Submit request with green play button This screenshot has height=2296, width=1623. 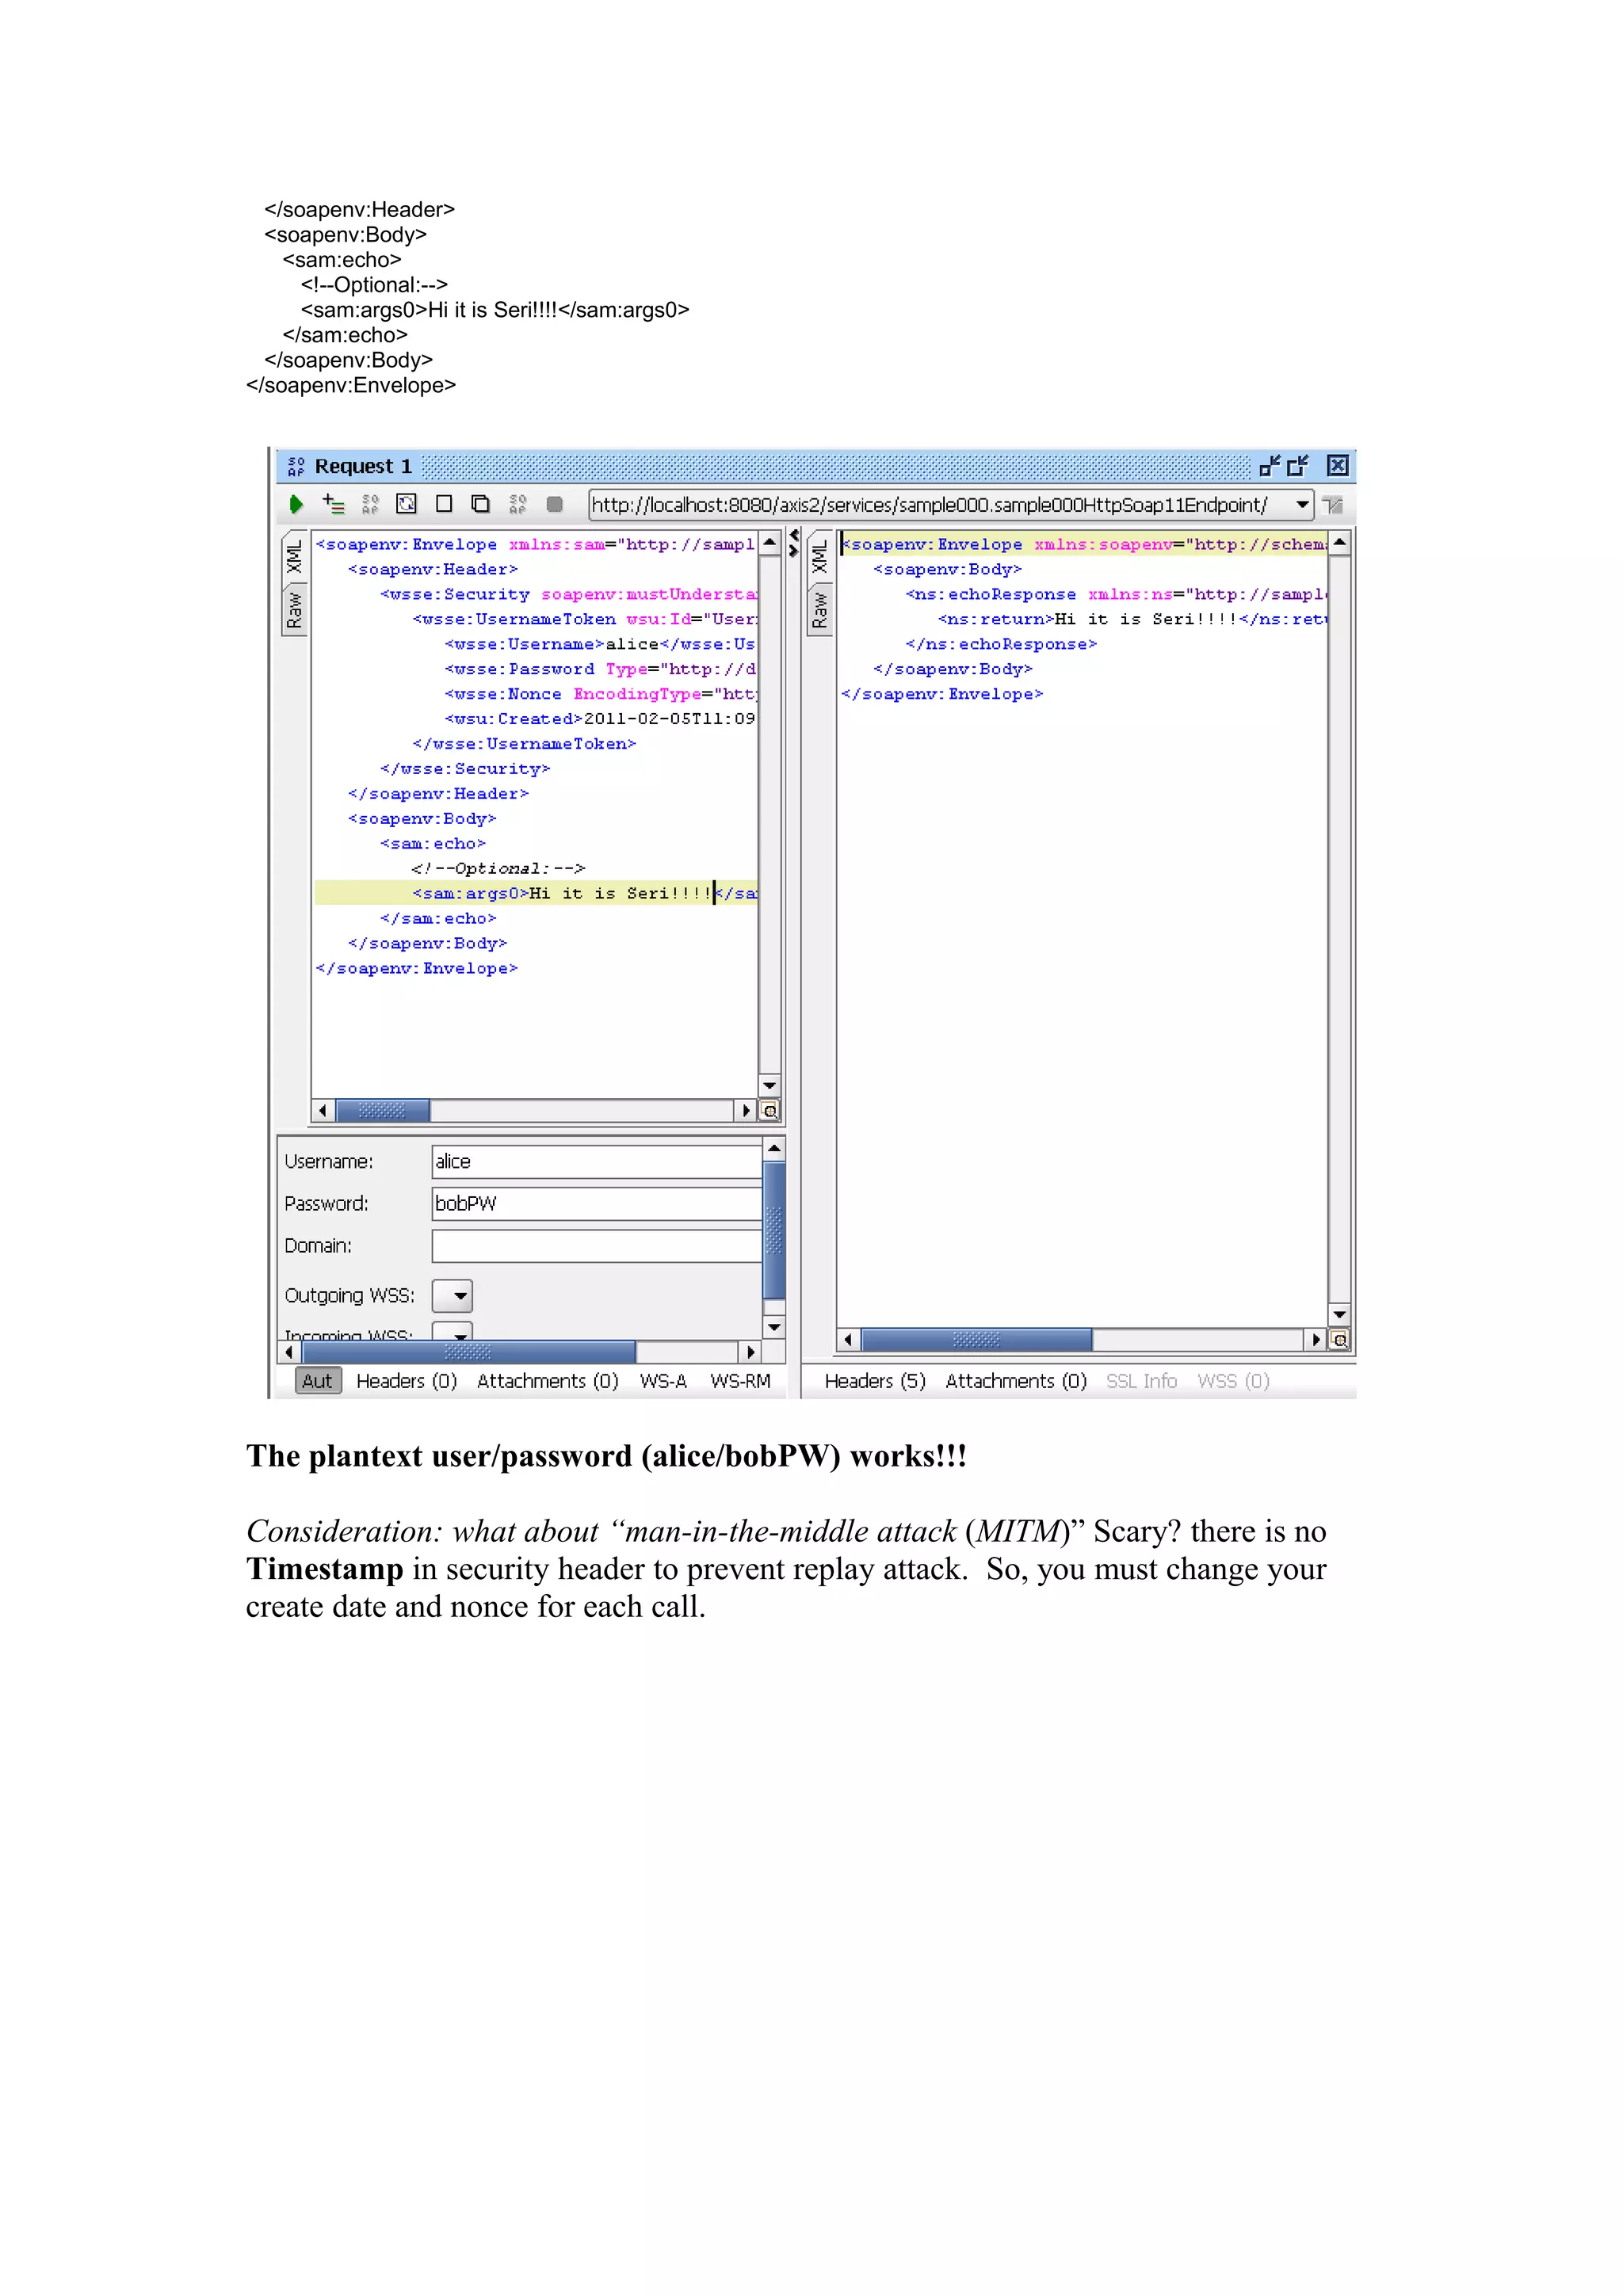click(296, 504)
